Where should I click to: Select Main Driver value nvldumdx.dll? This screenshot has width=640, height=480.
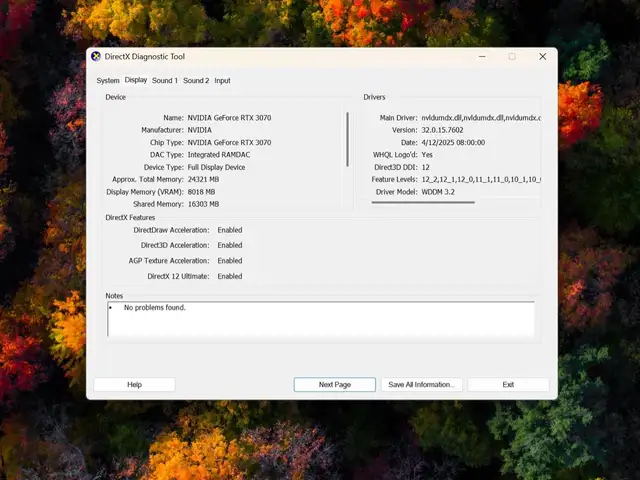coord(481,118)
